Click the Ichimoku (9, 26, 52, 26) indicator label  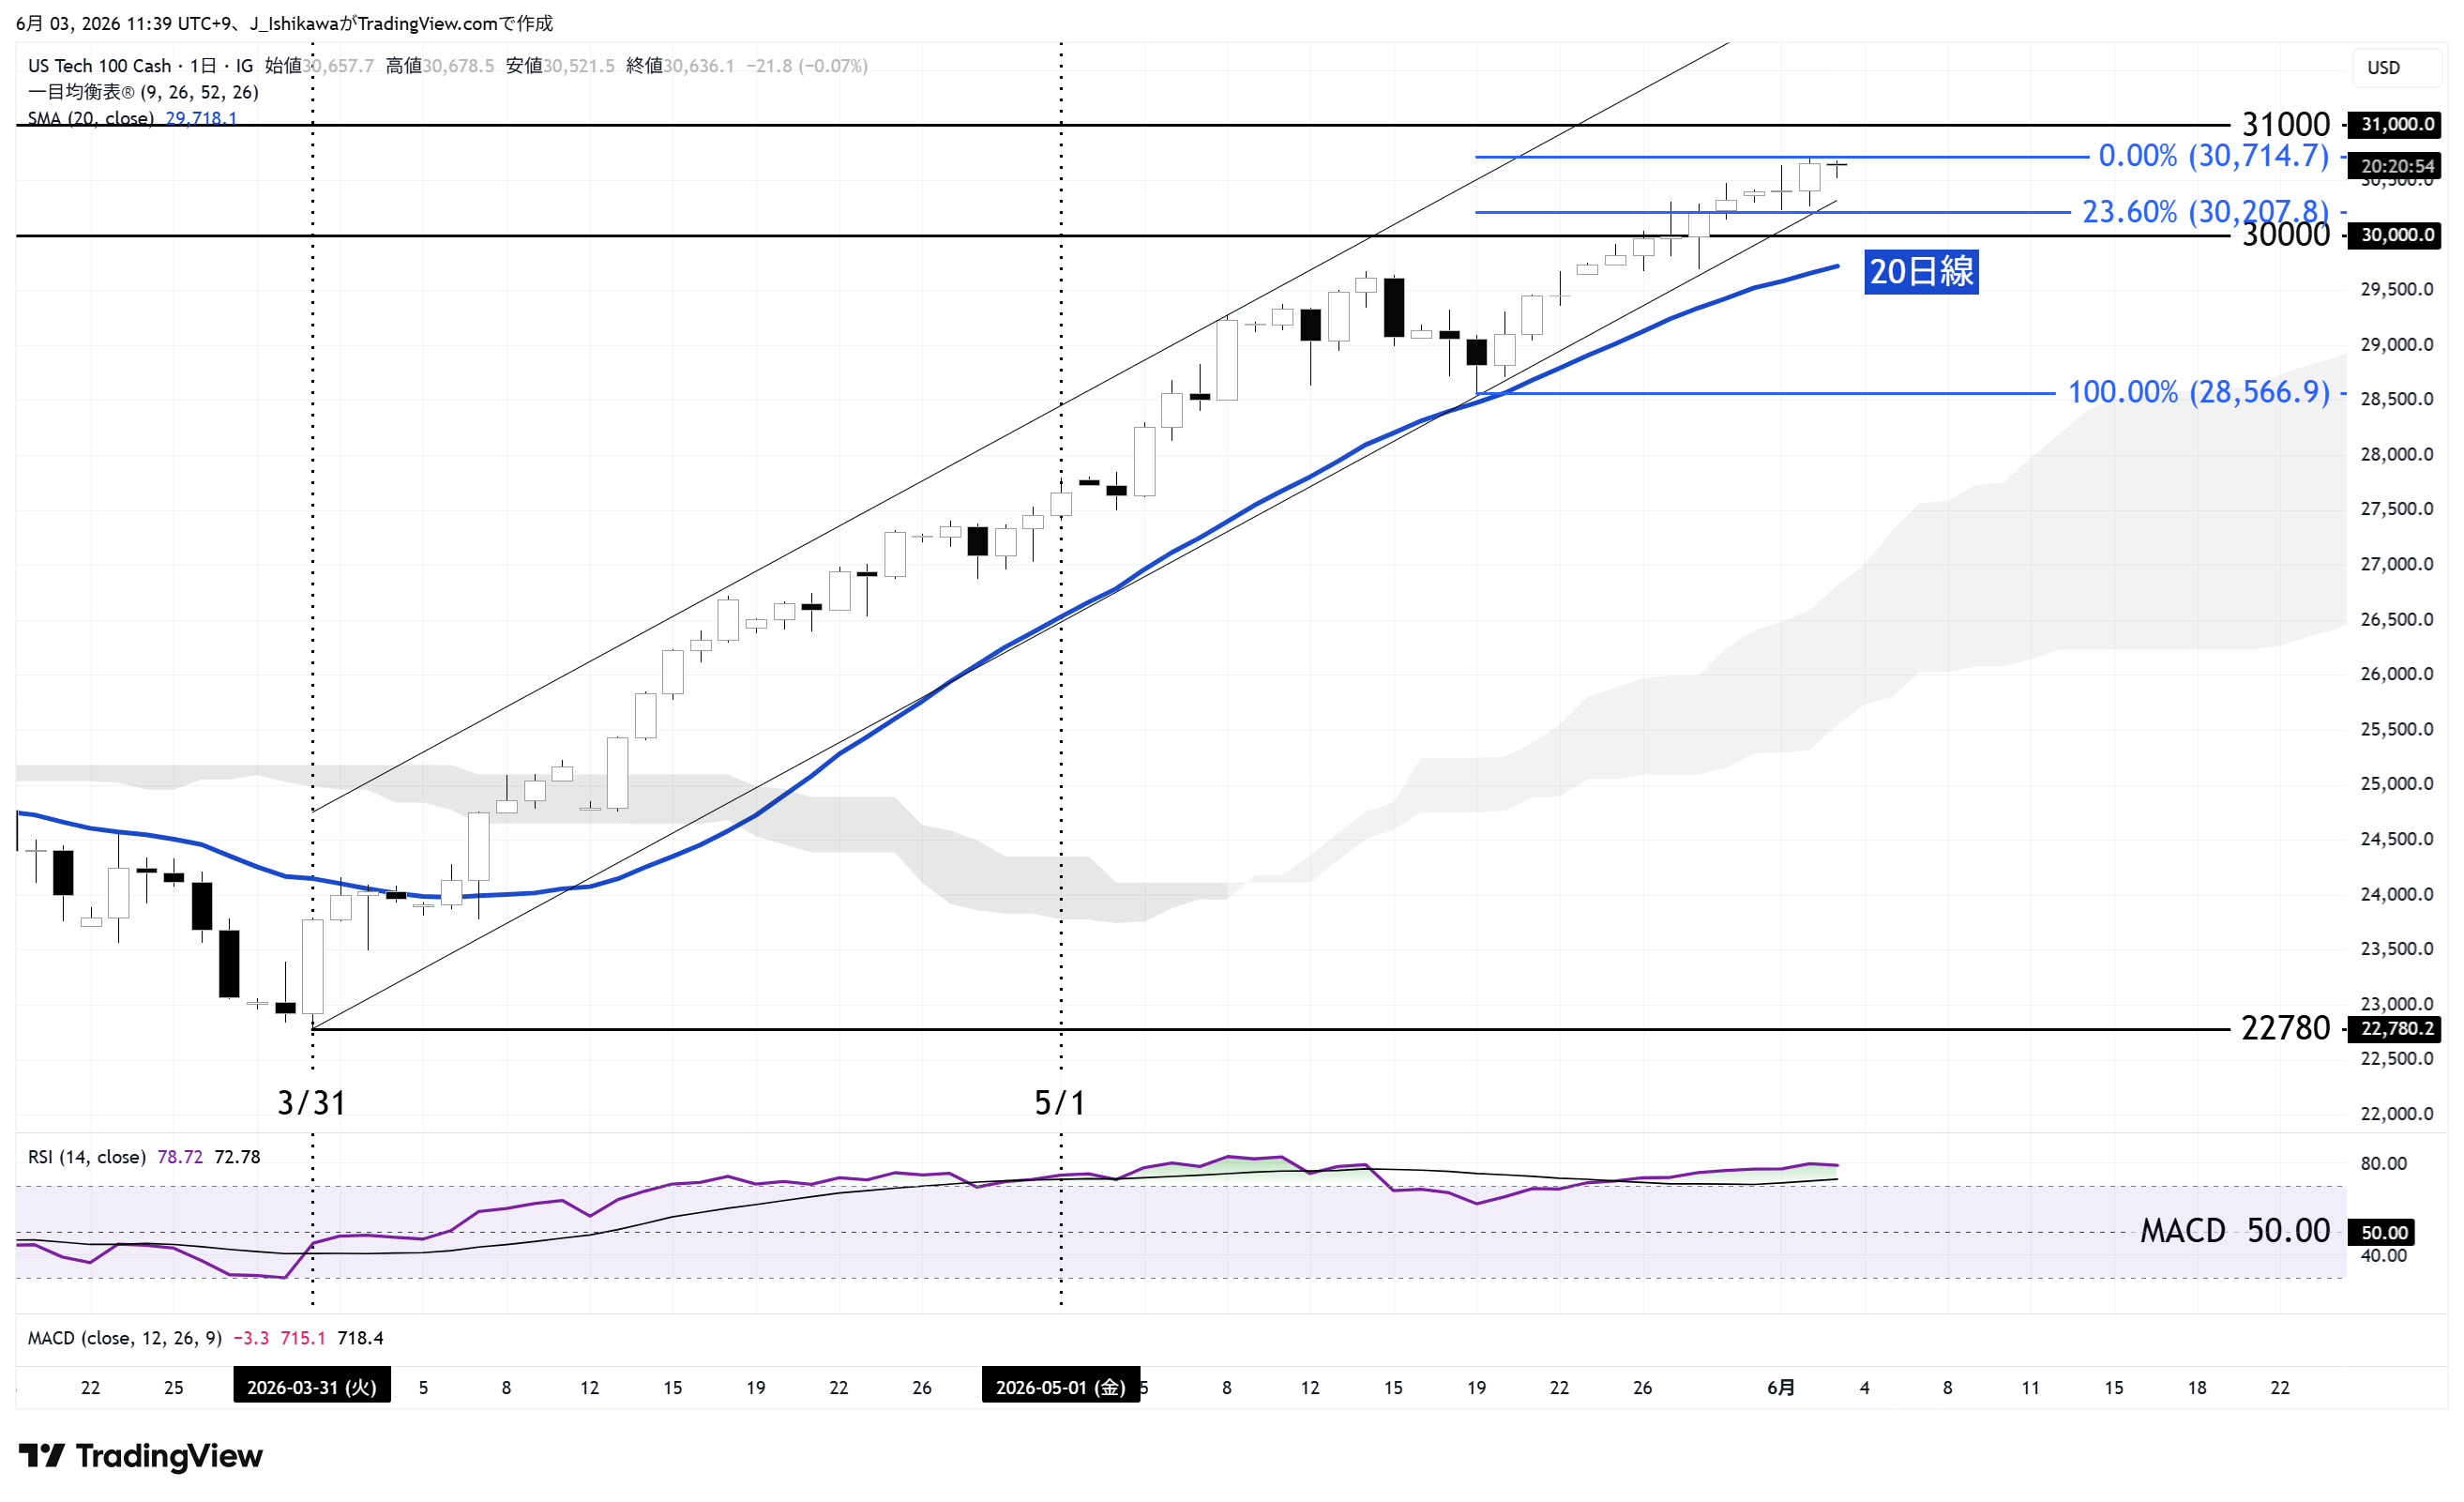click(x=143, y=92)
